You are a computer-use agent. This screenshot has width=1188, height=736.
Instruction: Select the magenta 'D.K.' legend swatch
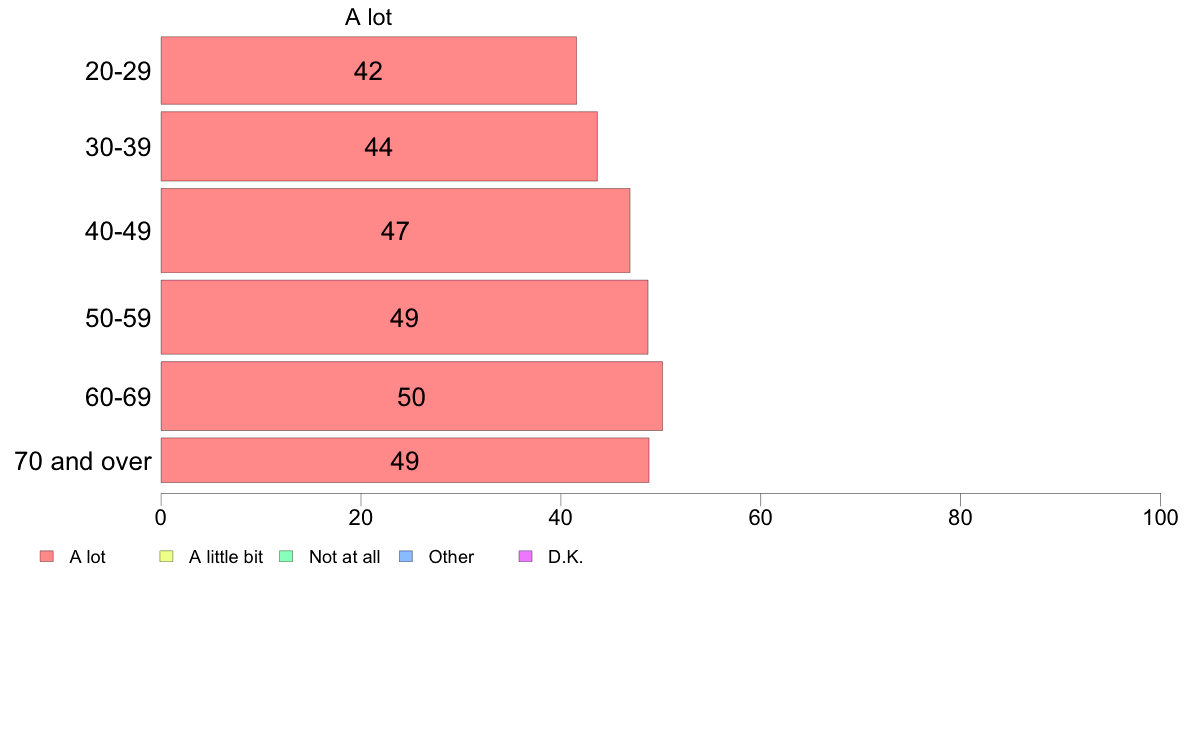tap(525, 557)
